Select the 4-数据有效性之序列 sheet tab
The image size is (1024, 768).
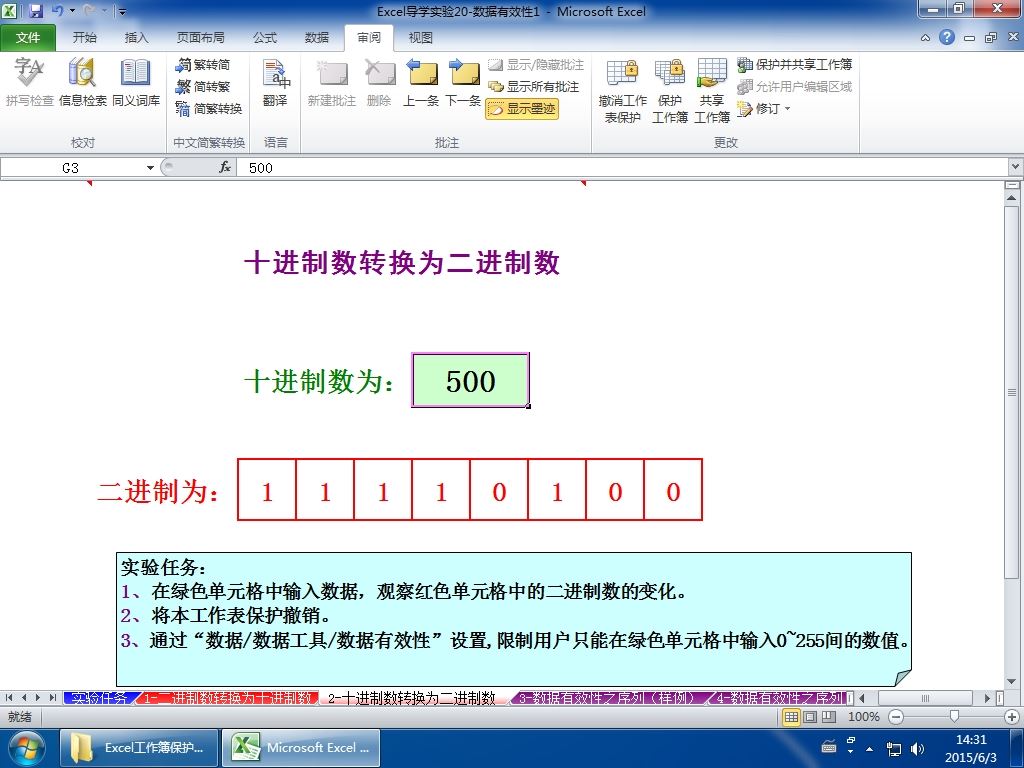point(778,698)
